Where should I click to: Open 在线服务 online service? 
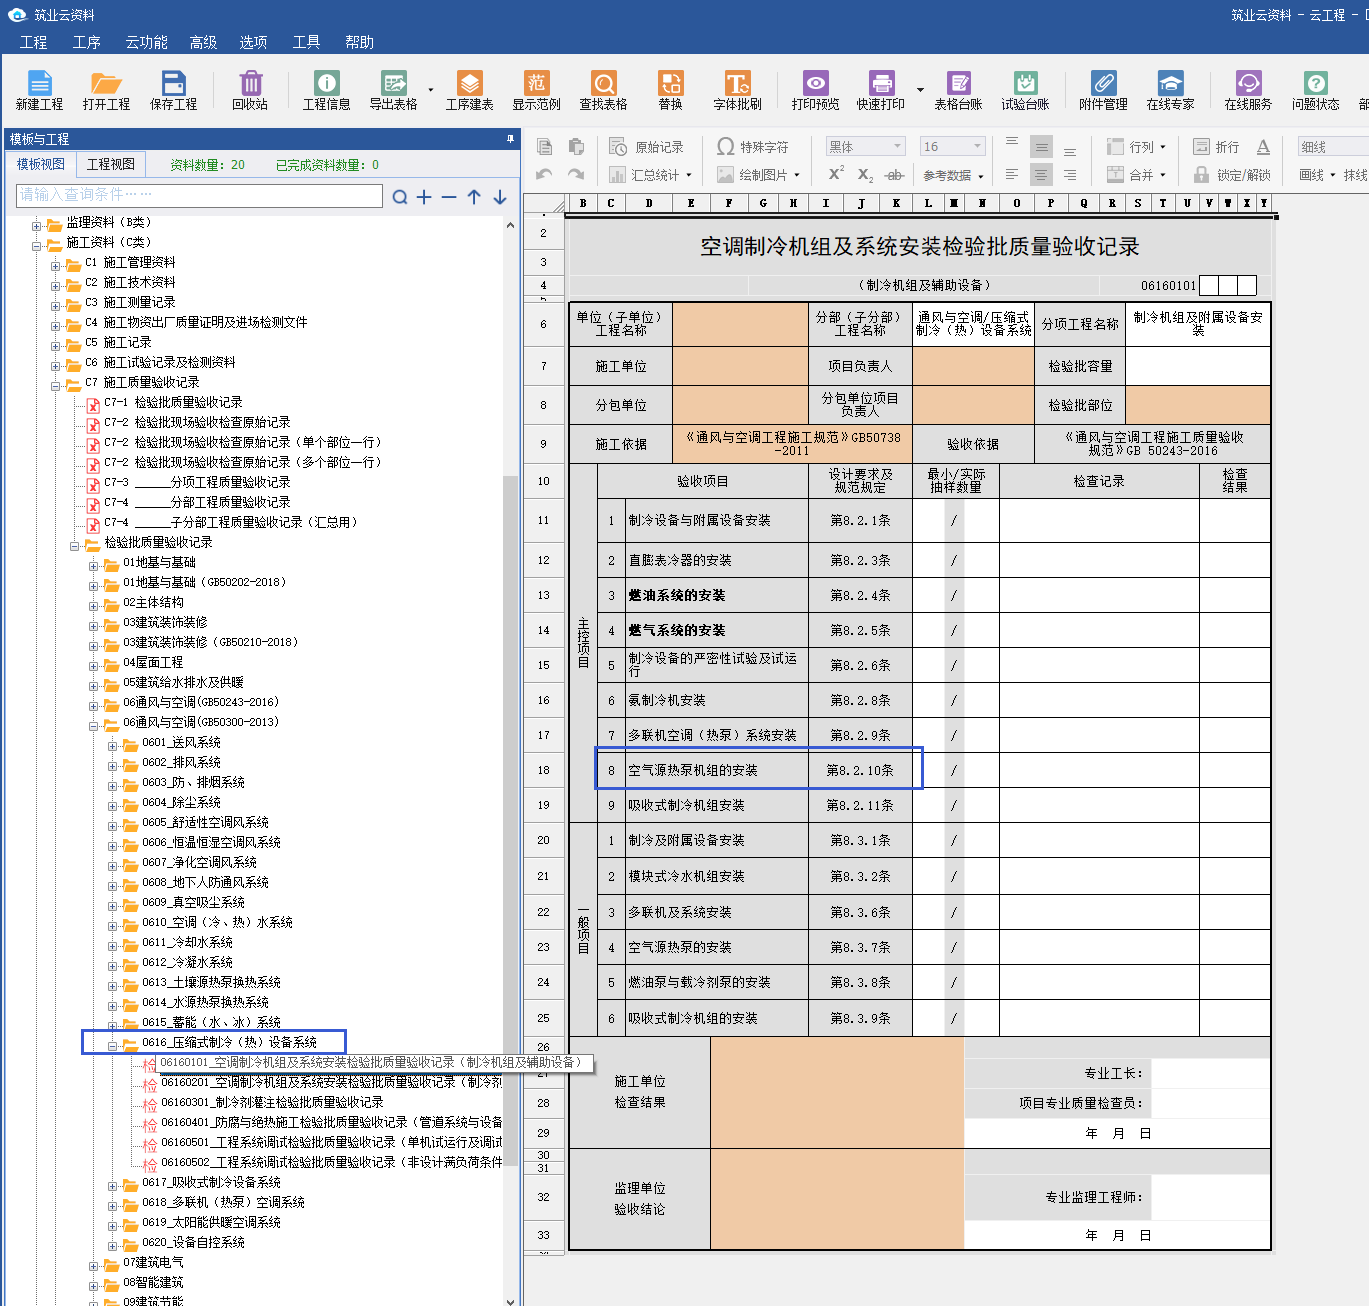(x=1249, y=90)
